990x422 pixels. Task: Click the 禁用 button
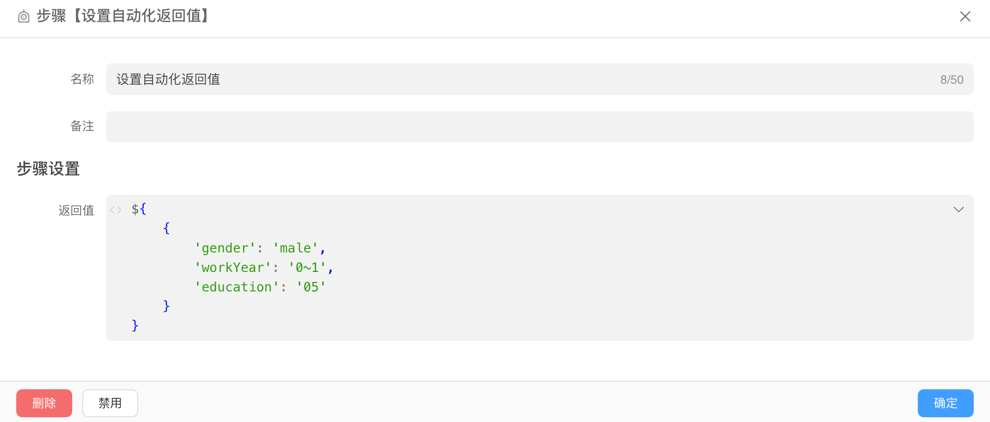pyautogui.click(x=110, y=403)
